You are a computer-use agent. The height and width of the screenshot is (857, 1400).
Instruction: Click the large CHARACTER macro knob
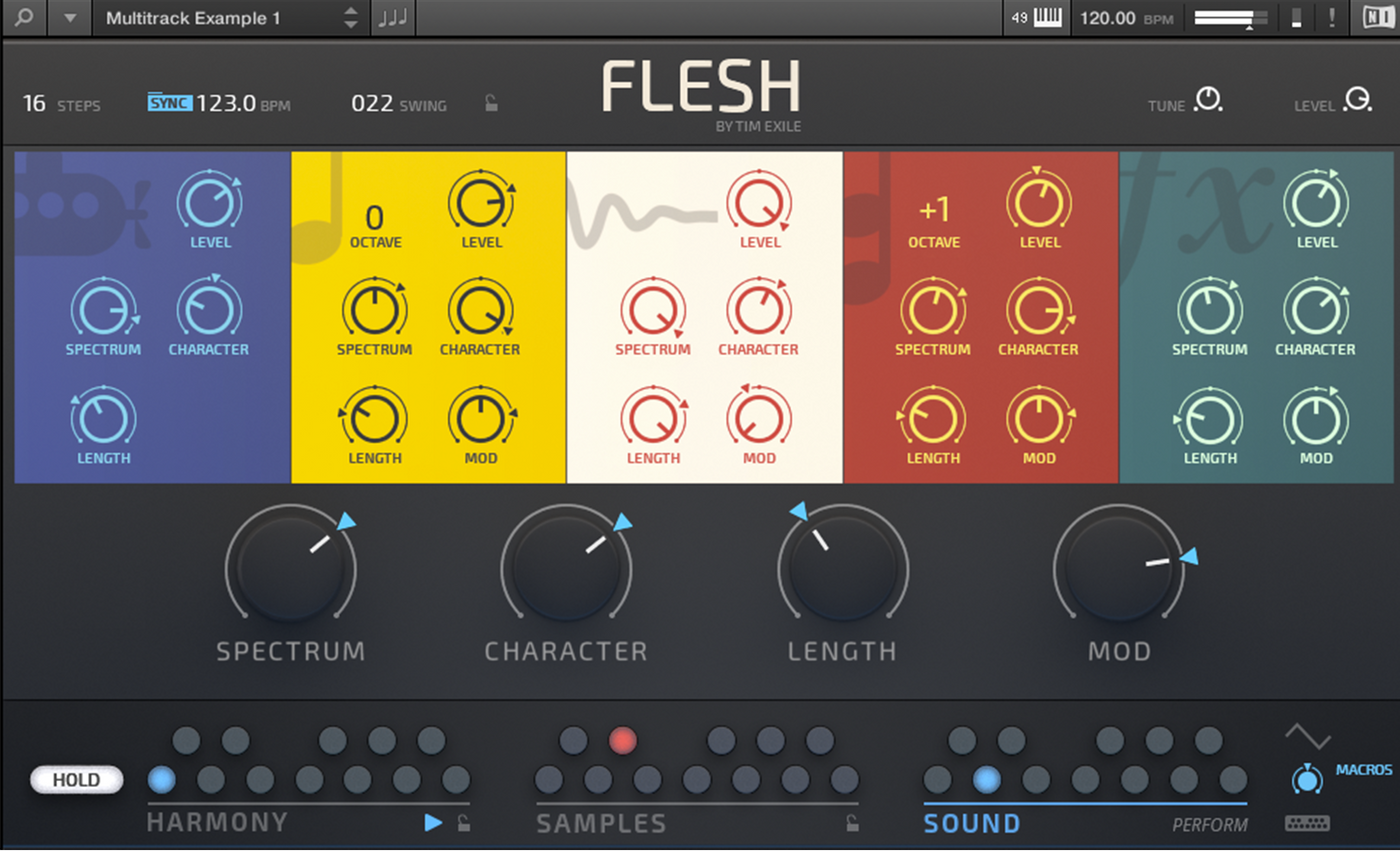[x=566, y=567]
